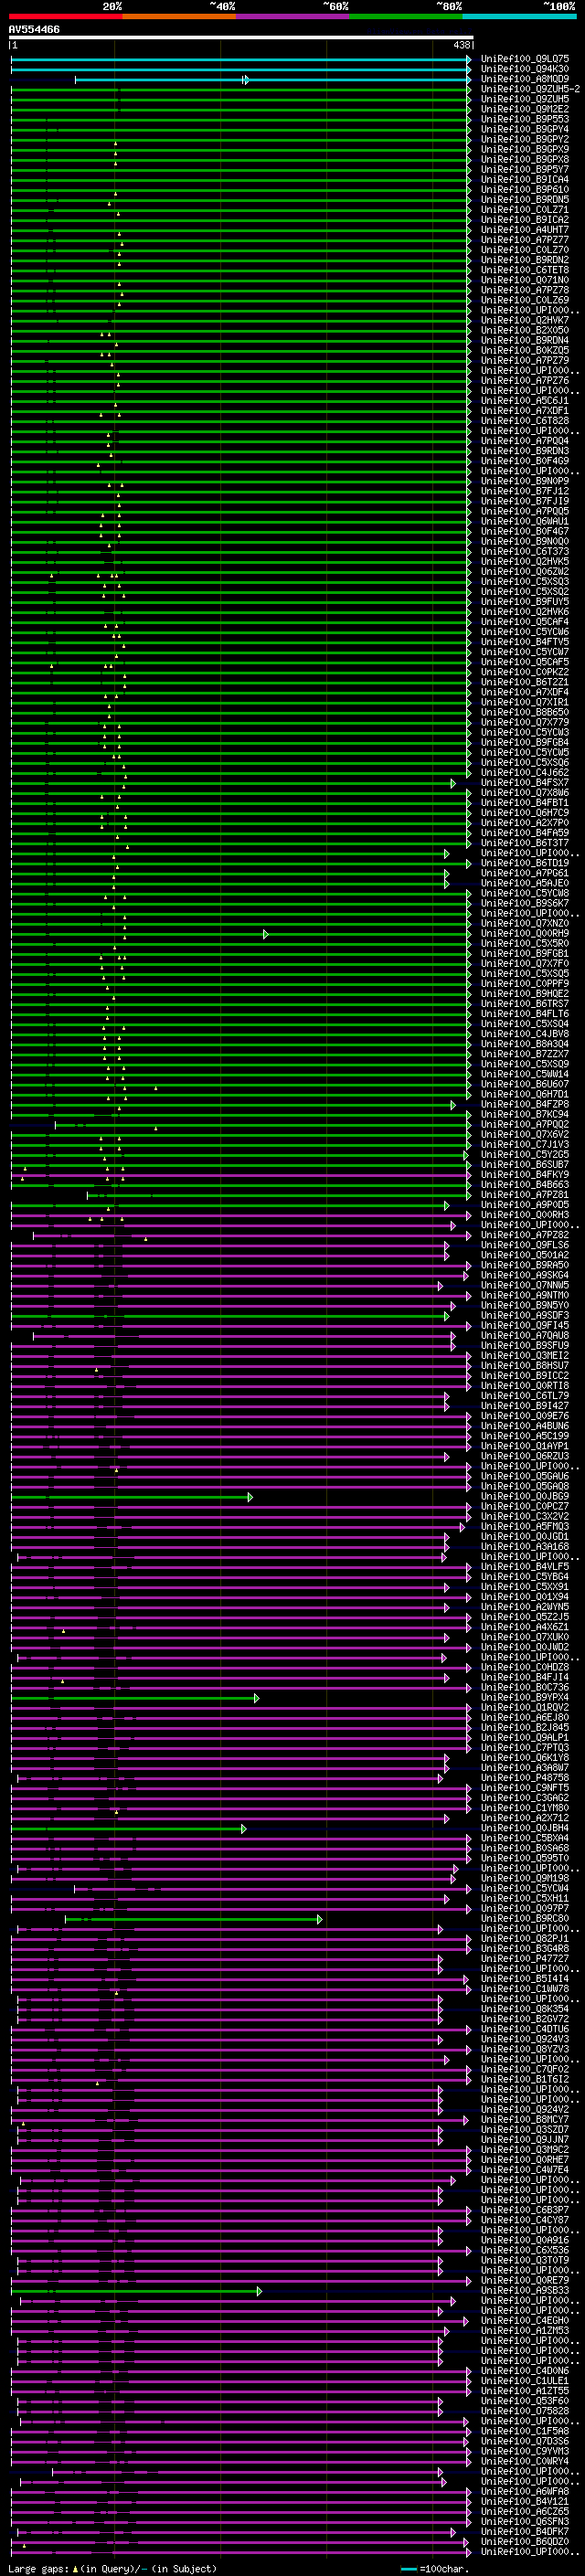This screenshot has width=585, height=2576.
Task: Select the label UniRef100_B6SUB7
Action: 524,1164
